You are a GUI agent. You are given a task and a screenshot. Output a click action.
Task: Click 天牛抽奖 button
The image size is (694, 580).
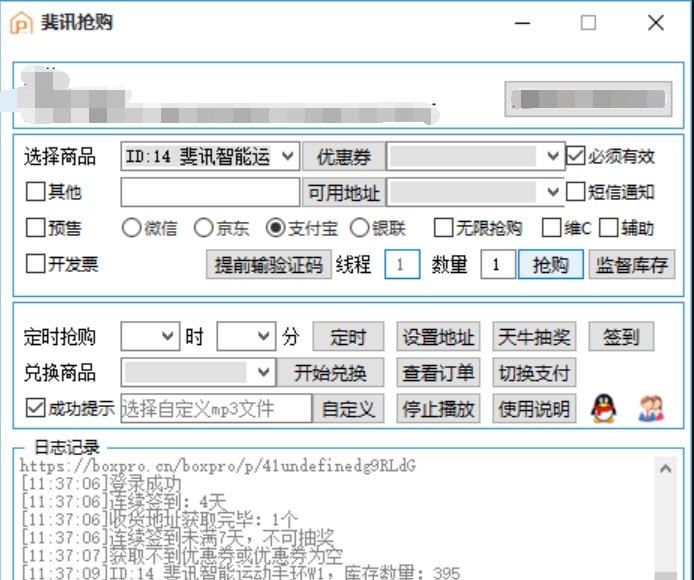tap(534, 337)
